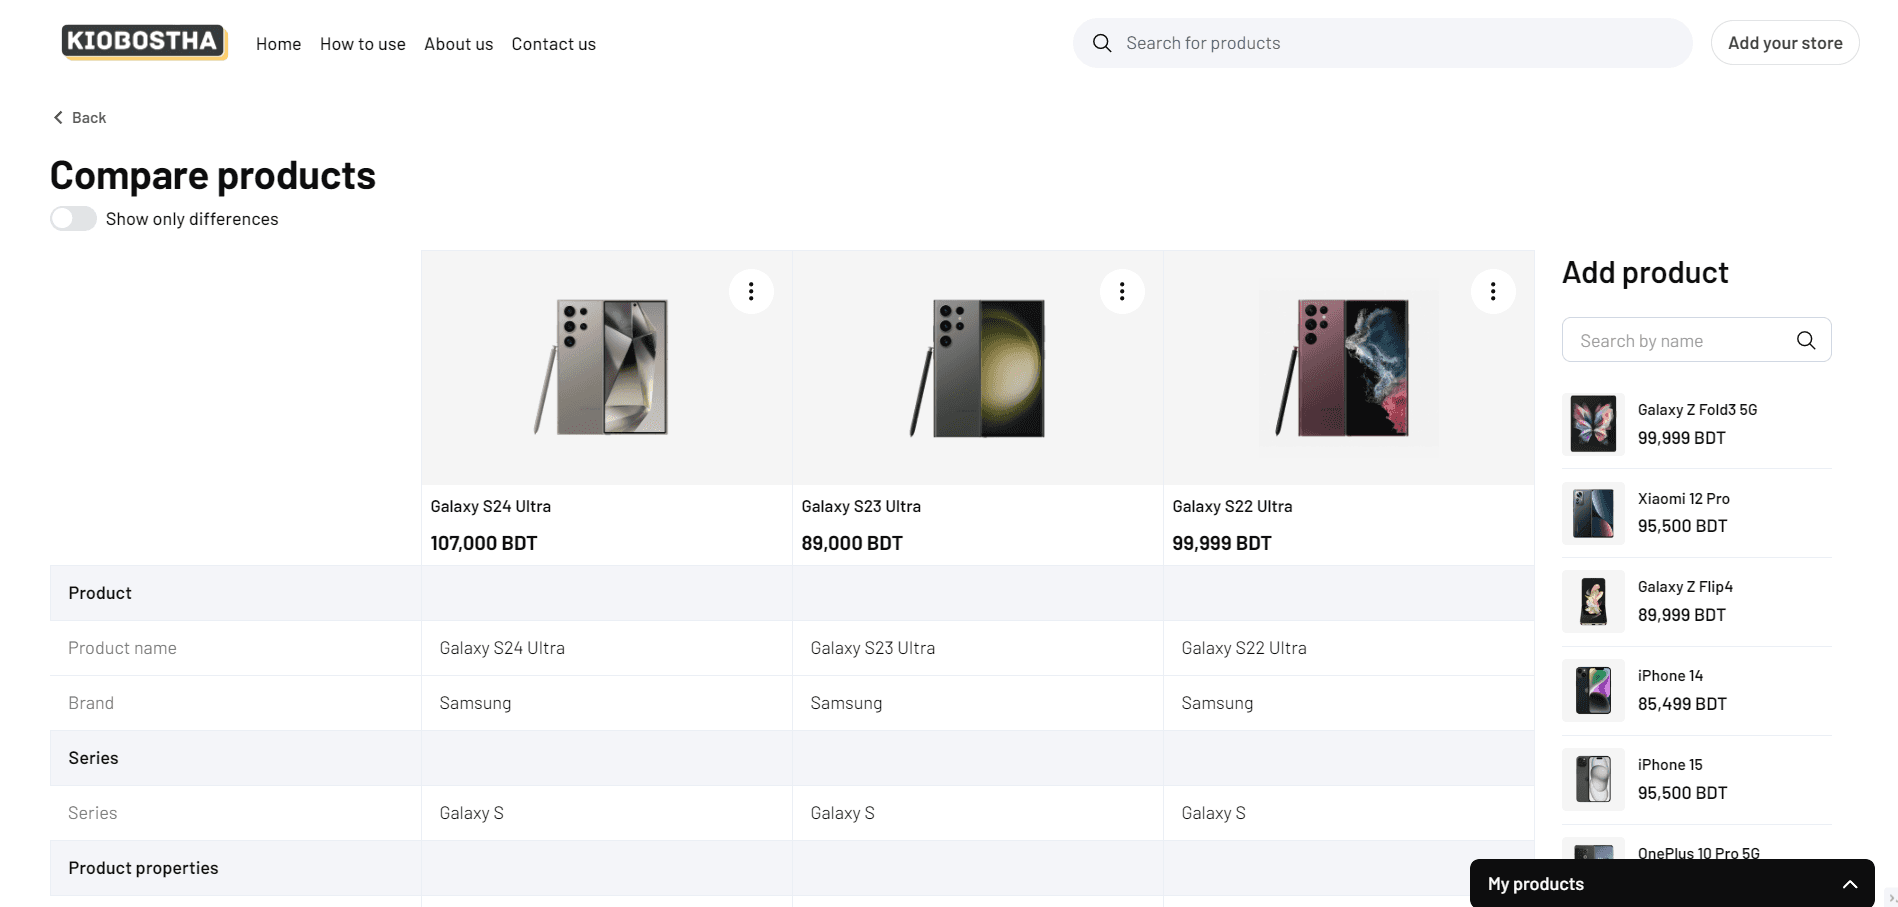The height and width of the screenshot is (907, 1898).
Task: Click the Kiobostha logo
Action: pyautogui.click(x=144, y=42)
